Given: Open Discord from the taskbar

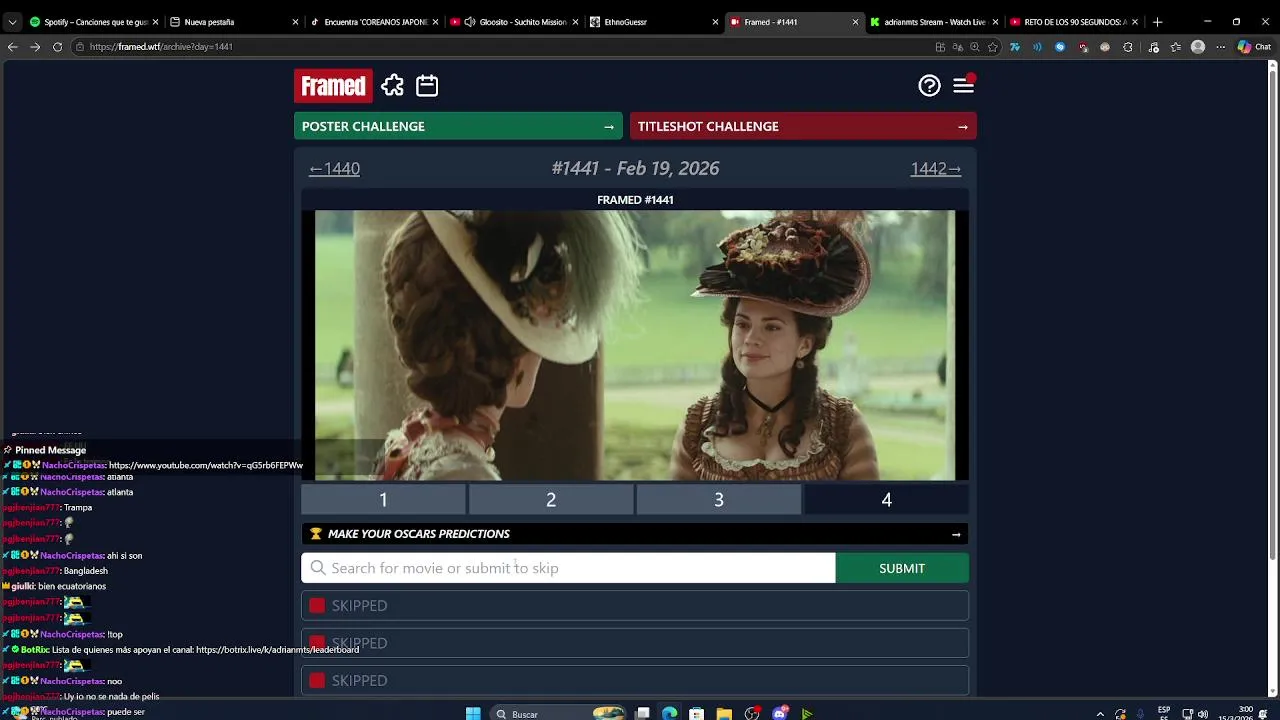Looking at the screenshot, I should coord(779,714).
